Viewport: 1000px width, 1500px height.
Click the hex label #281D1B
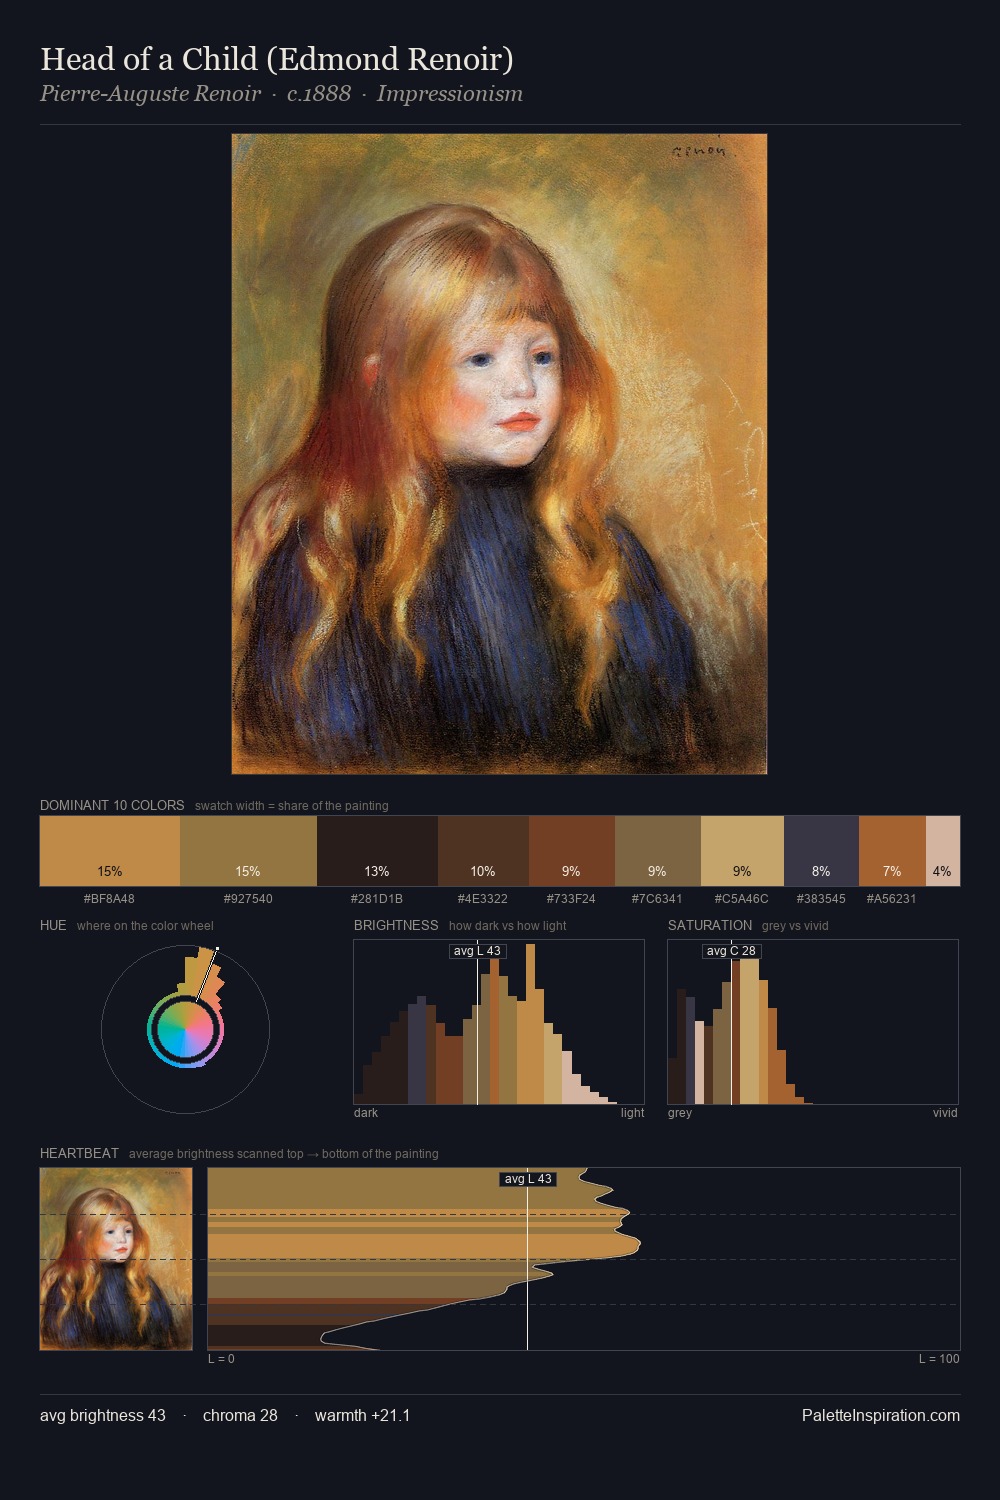click(x=377, y=899)
